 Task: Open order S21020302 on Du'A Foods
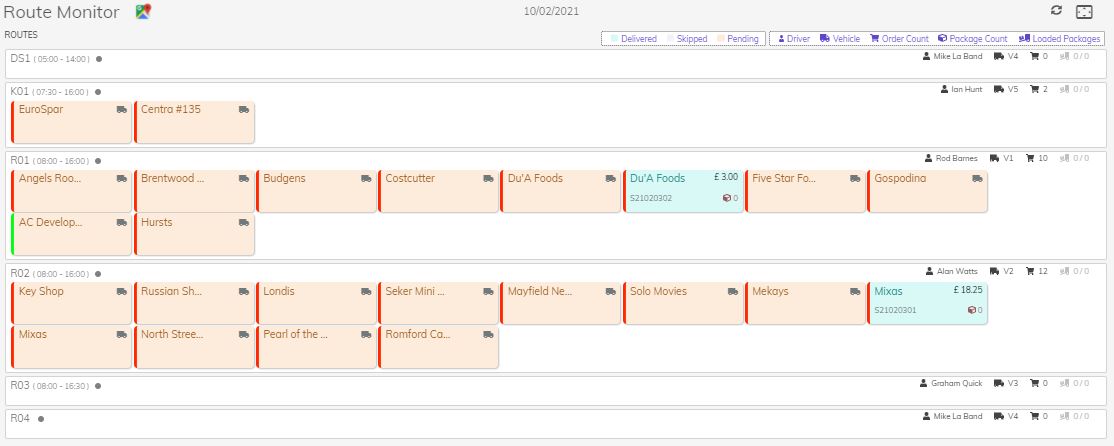click(651, 198)
